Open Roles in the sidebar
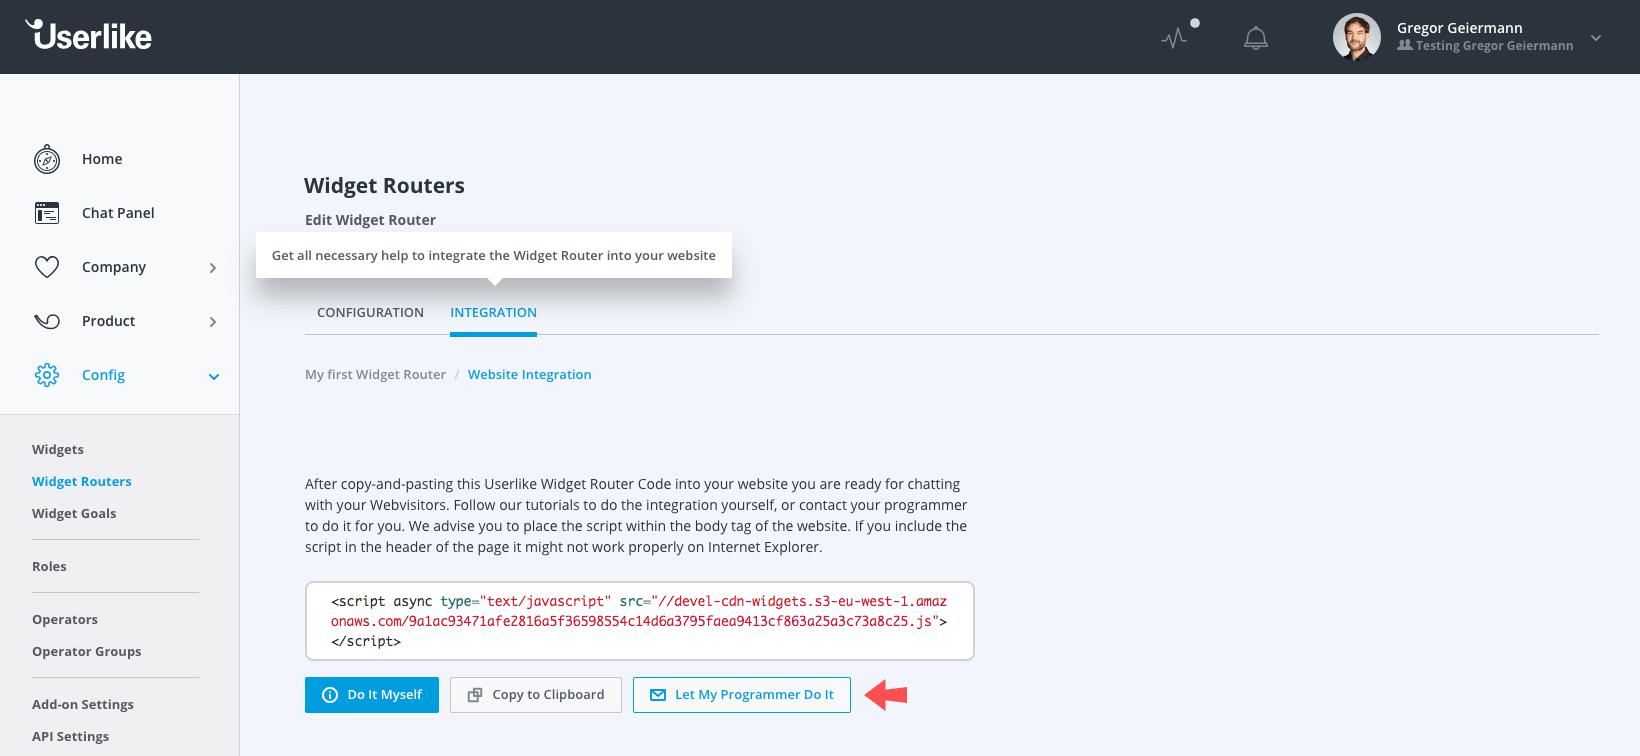 [49, 567]
